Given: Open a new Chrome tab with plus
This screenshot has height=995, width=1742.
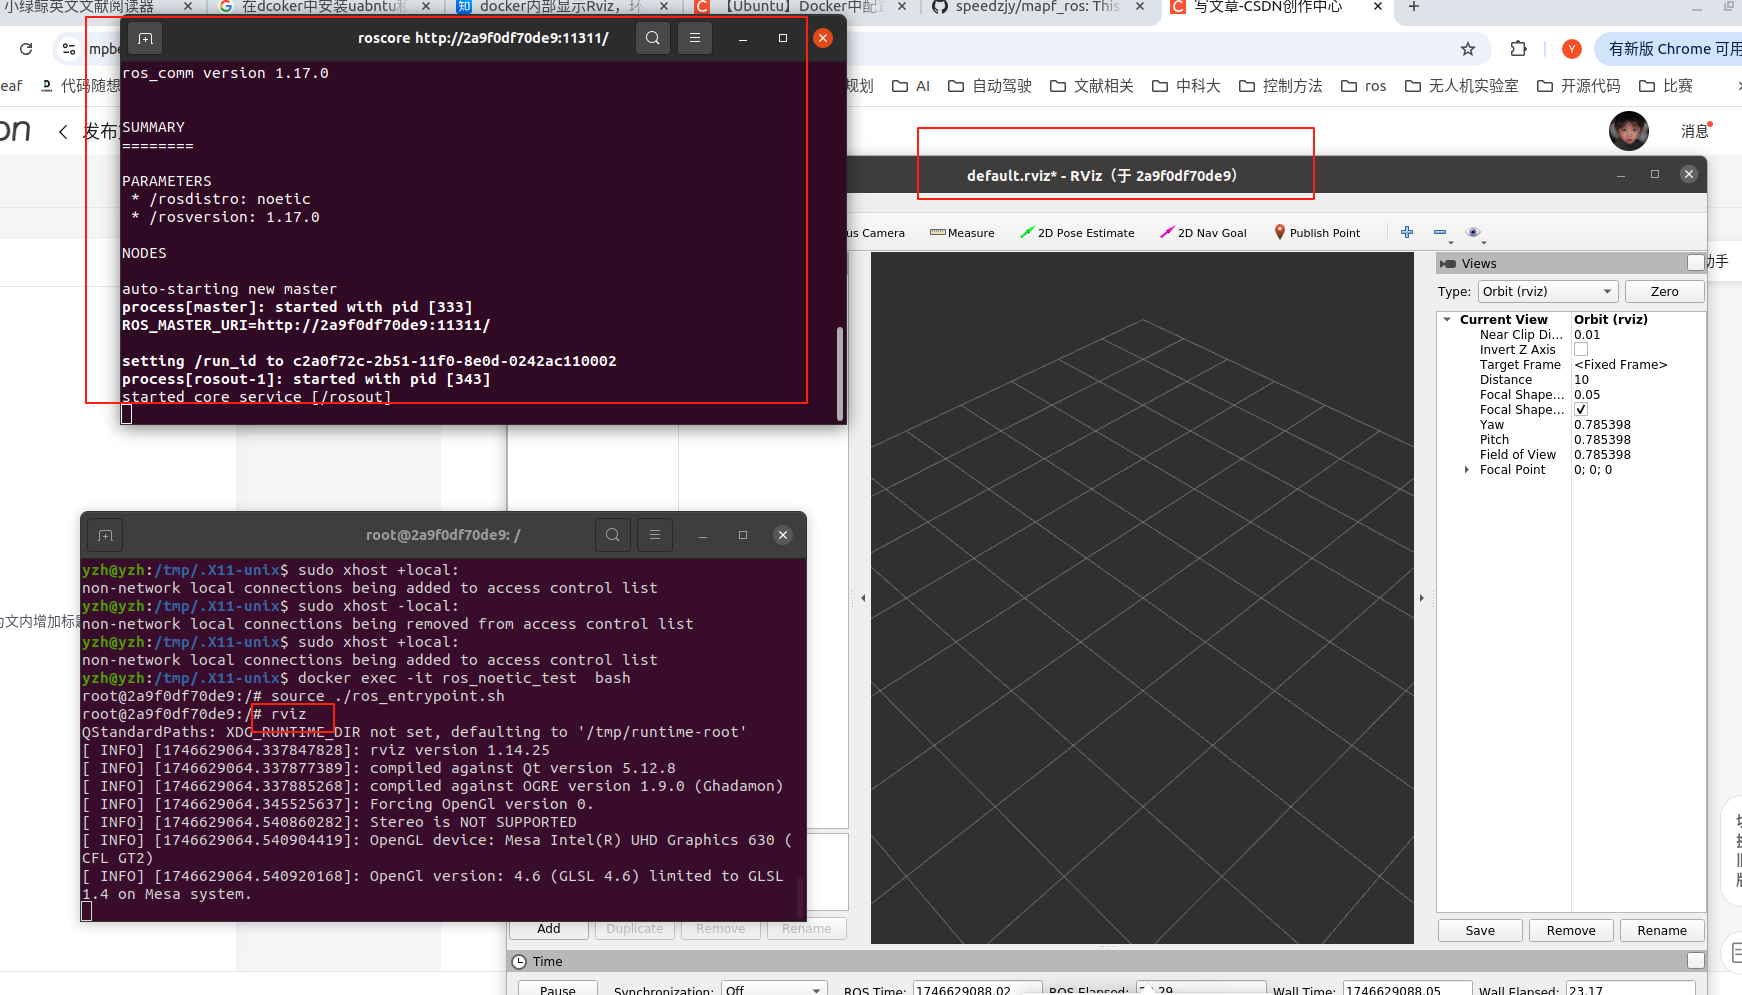Looking at the screenshot, I should [1414, 7].
